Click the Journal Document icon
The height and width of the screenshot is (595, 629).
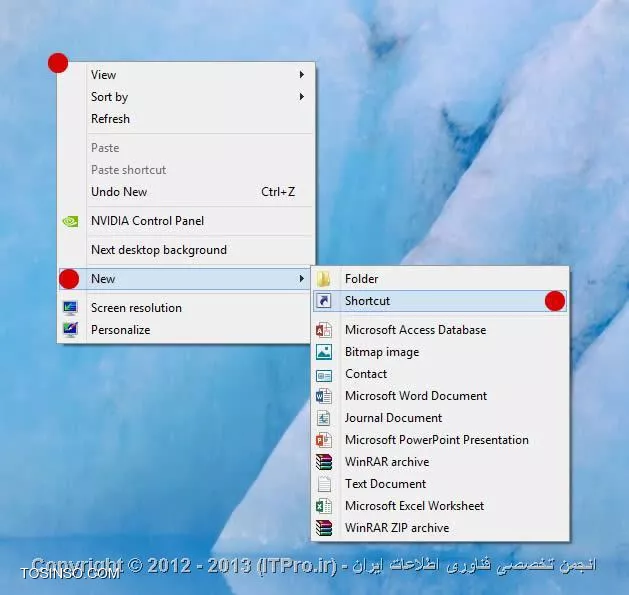324,418
